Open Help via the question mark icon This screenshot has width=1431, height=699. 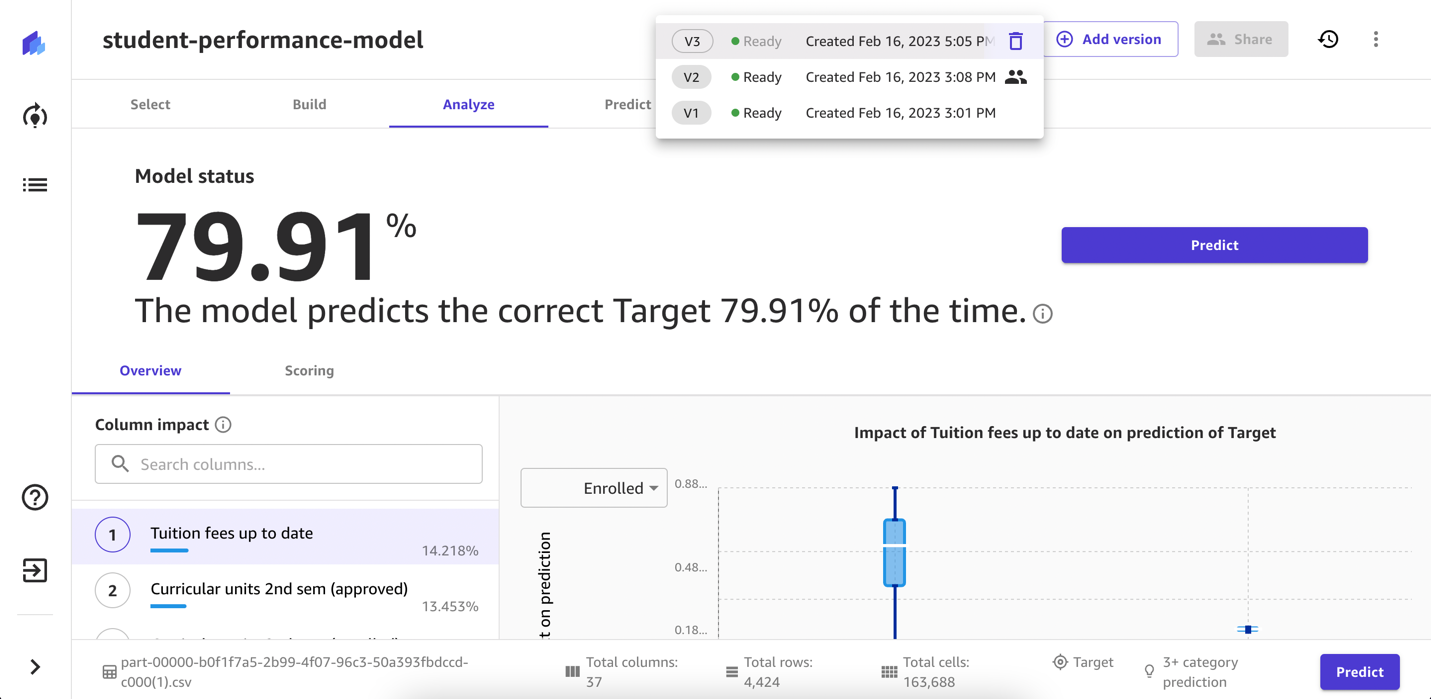pyautogui.click(x=34, y=497)
